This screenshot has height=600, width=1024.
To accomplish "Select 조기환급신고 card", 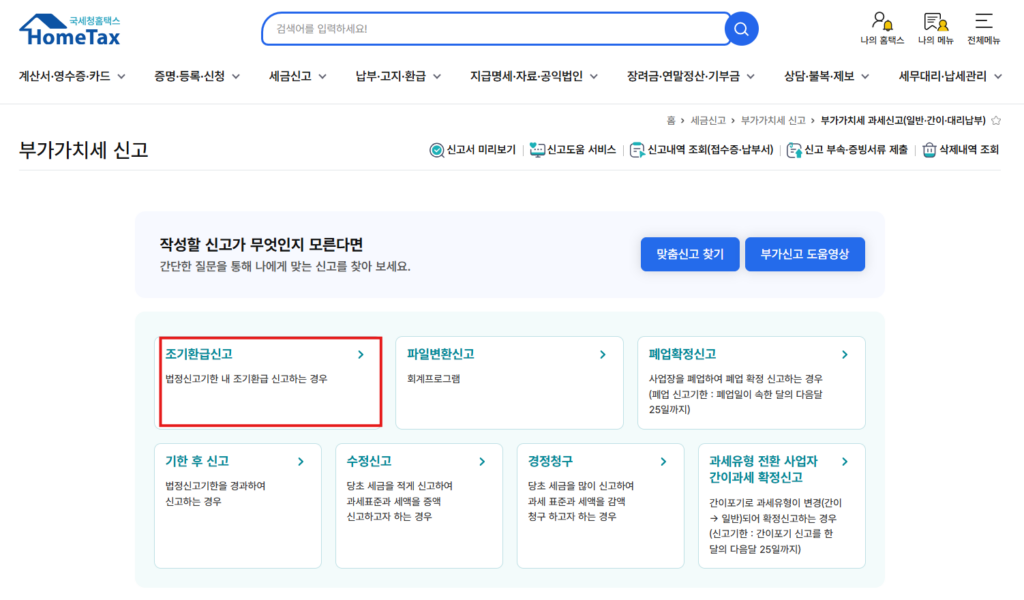I will (x=270, y=381).
